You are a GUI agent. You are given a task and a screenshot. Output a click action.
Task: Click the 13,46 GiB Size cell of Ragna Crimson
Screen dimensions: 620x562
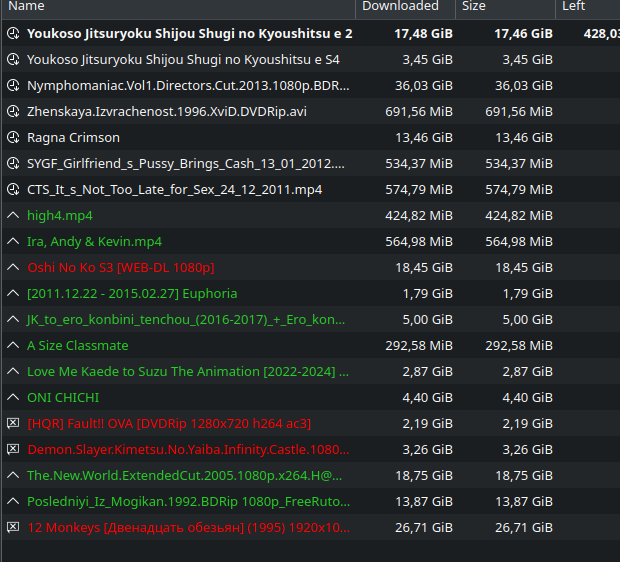tap(524, 138)
